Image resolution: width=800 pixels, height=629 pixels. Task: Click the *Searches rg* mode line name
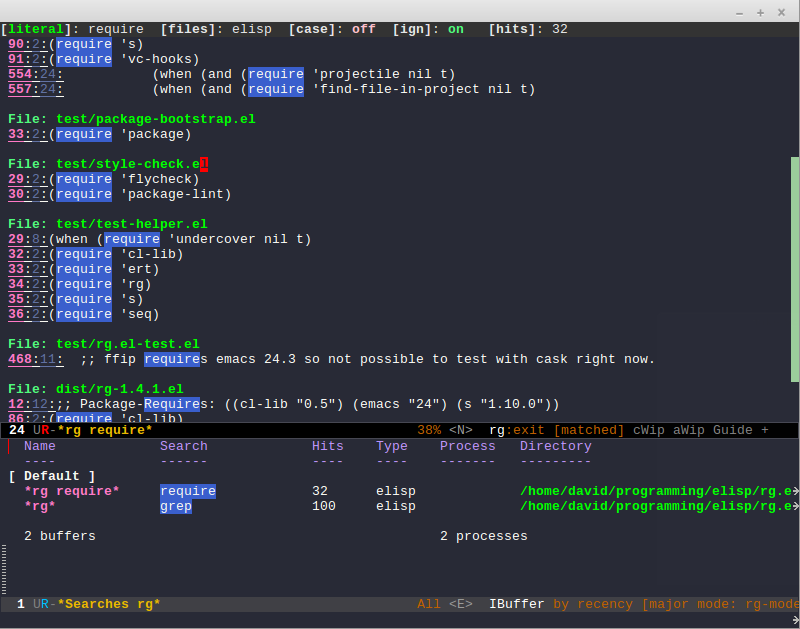coord(109,604)
